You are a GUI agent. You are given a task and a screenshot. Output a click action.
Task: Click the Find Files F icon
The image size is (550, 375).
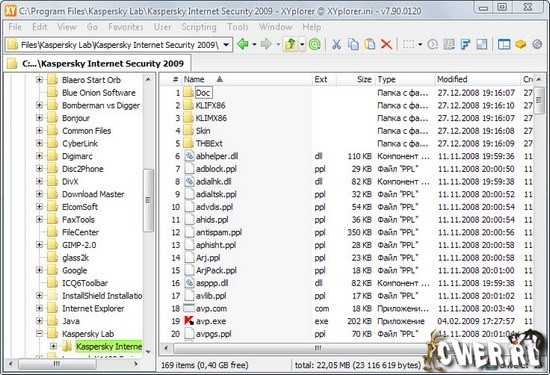click(x=465, y=45)
